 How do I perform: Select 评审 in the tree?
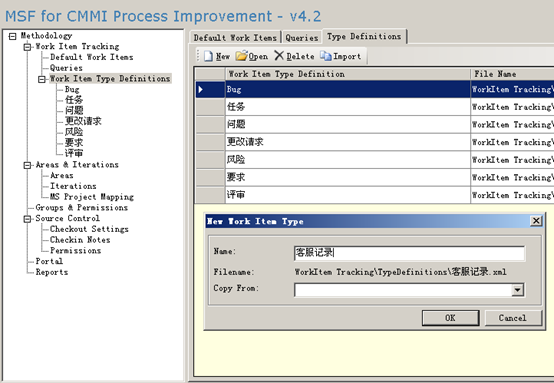click(x=73, y=153)
